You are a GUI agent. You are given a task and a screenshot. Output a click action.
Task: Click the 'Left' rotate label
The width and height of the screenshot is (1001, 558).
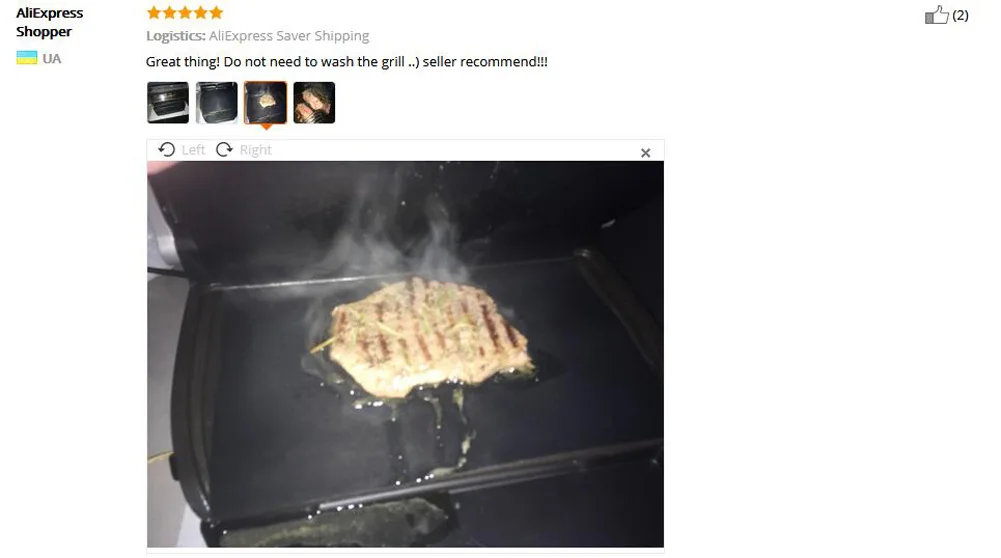pyautogui.click(x=193, y=150)
